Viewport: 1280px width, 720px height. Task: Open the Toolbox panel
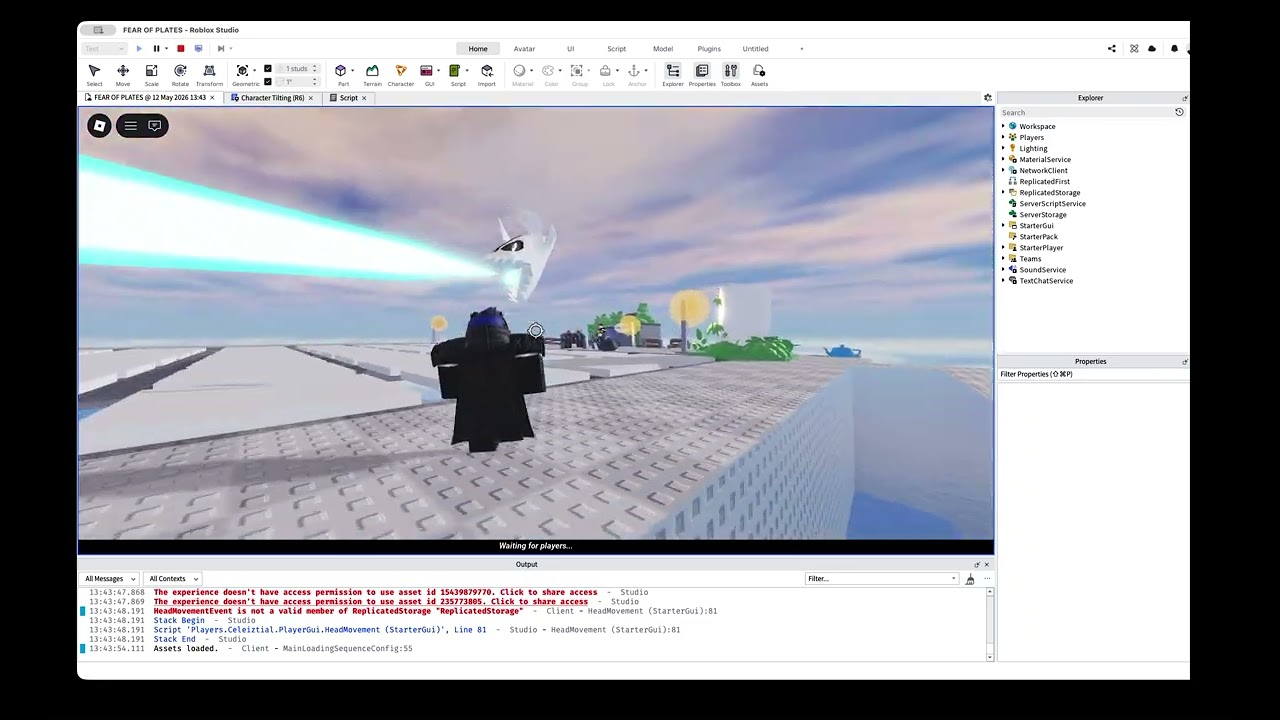[x=731, y=75]
